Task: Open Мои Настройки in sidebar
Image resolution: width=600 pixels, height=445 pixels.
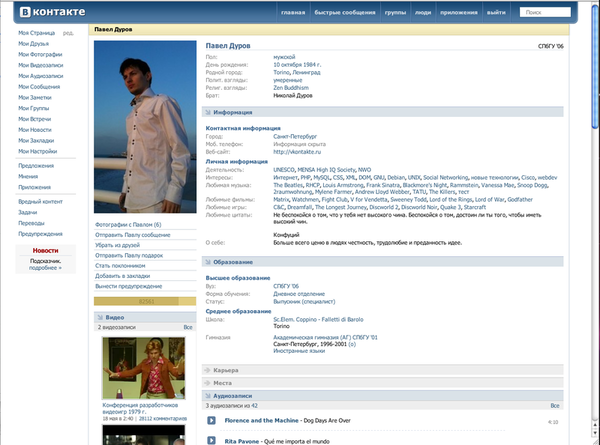Action: point(38,151)
